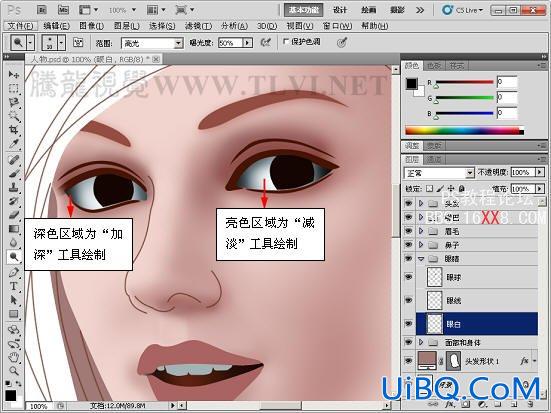Image resolution: width=551 pixels, height=413 pixels.
Task: Lock layer position with move icon
Action: coord(451,189)
